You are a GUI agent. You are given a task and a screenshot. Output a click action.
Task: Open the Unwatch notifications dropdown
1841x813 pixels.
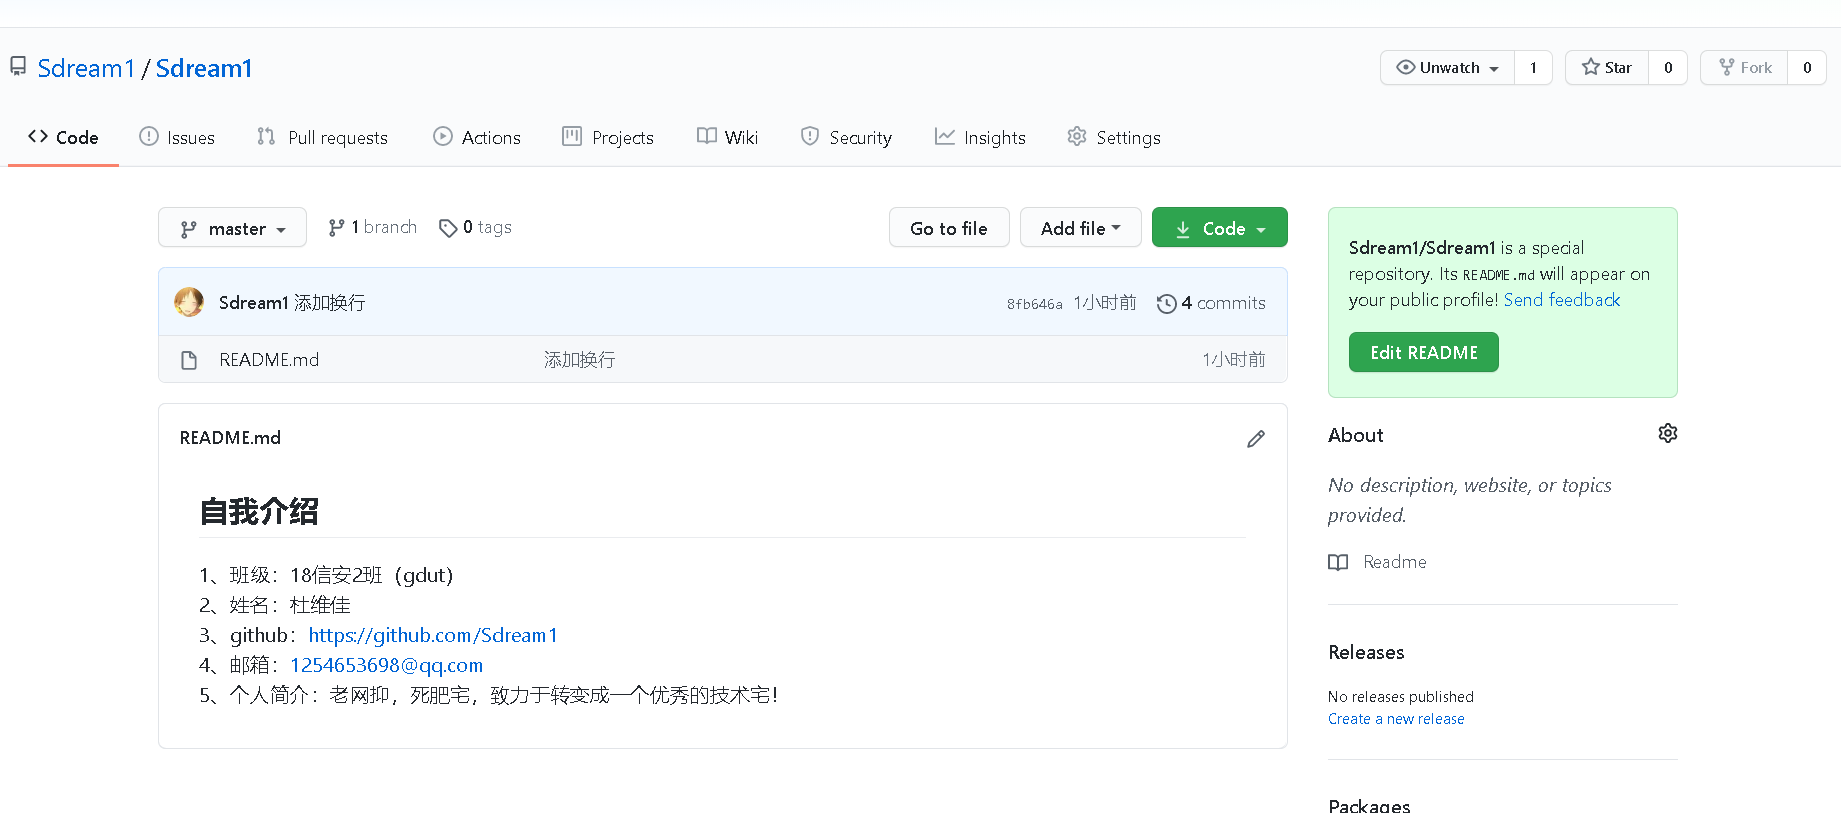tap(1448, 68)
